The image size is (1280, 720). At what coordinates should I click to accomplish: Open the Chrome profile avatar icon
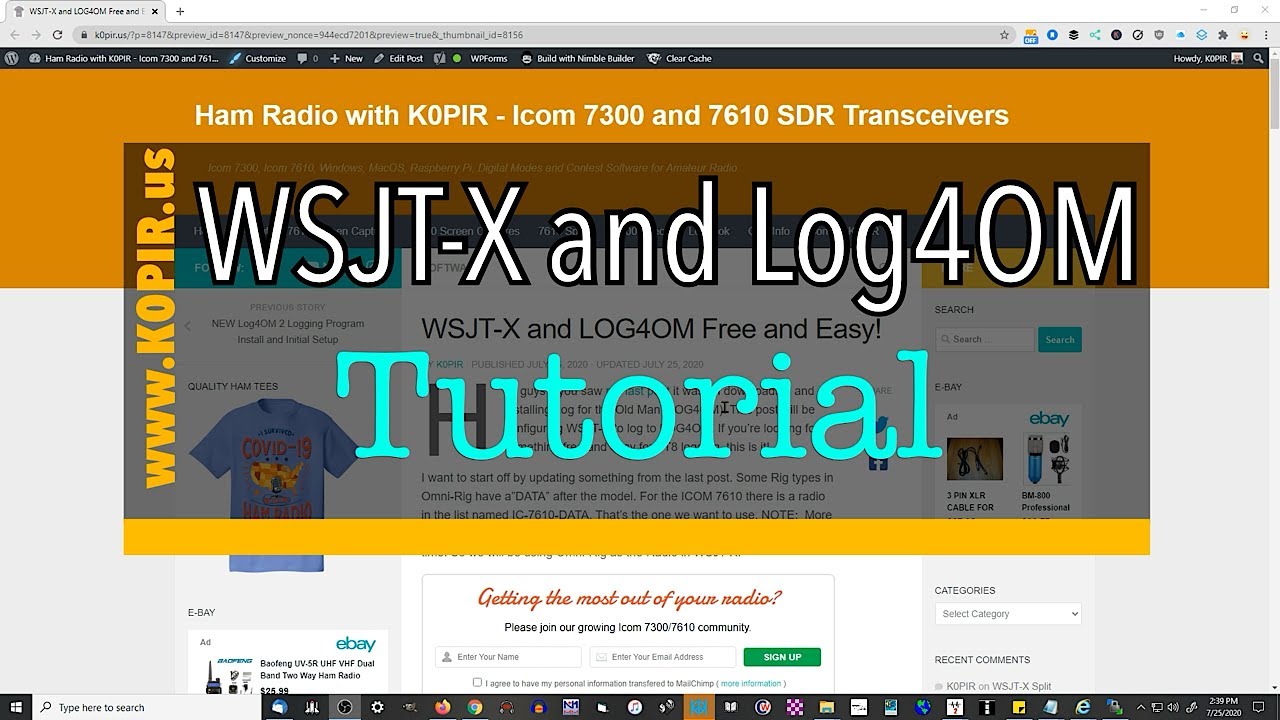click(x=1244, y=35)
